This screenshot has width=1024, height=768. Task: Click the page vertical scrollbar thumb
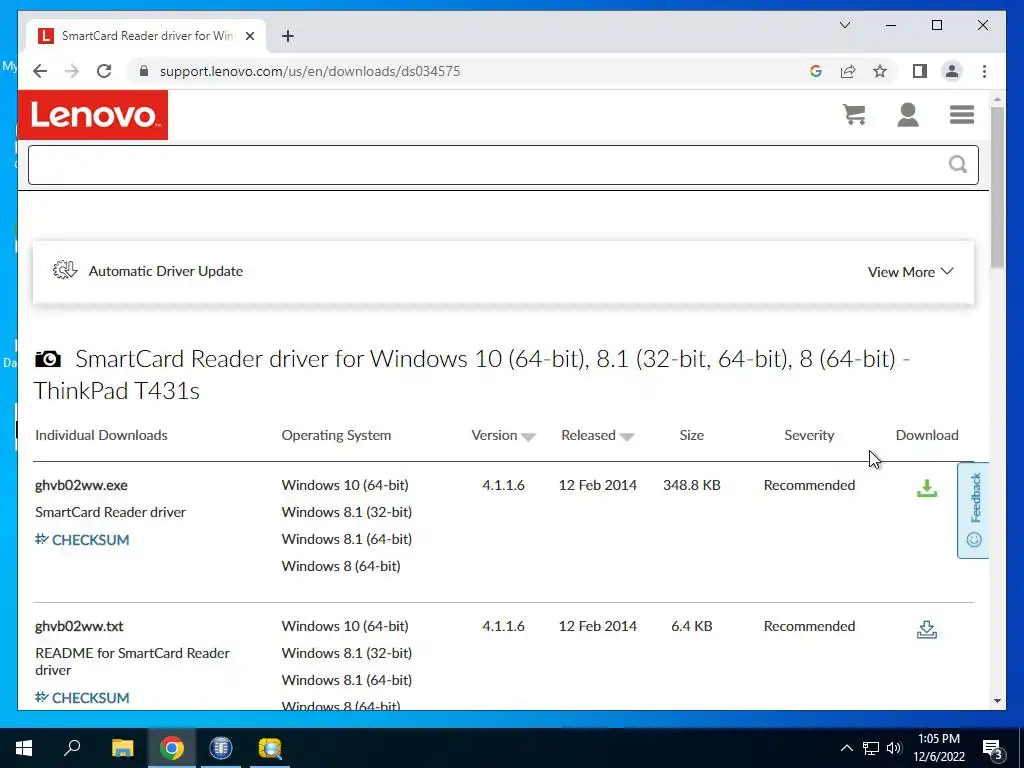(x=997, y=186)
